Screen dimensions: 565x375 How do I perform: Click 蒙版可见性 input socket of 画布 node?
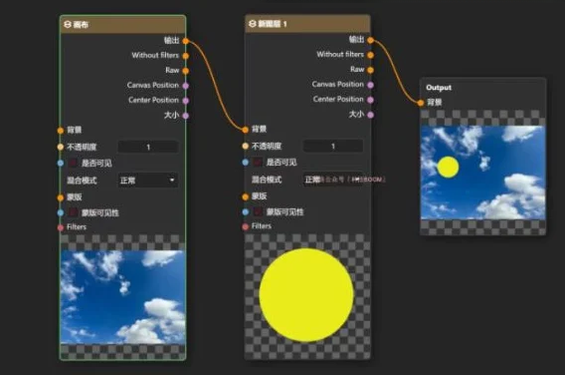(x=61, y=213)
